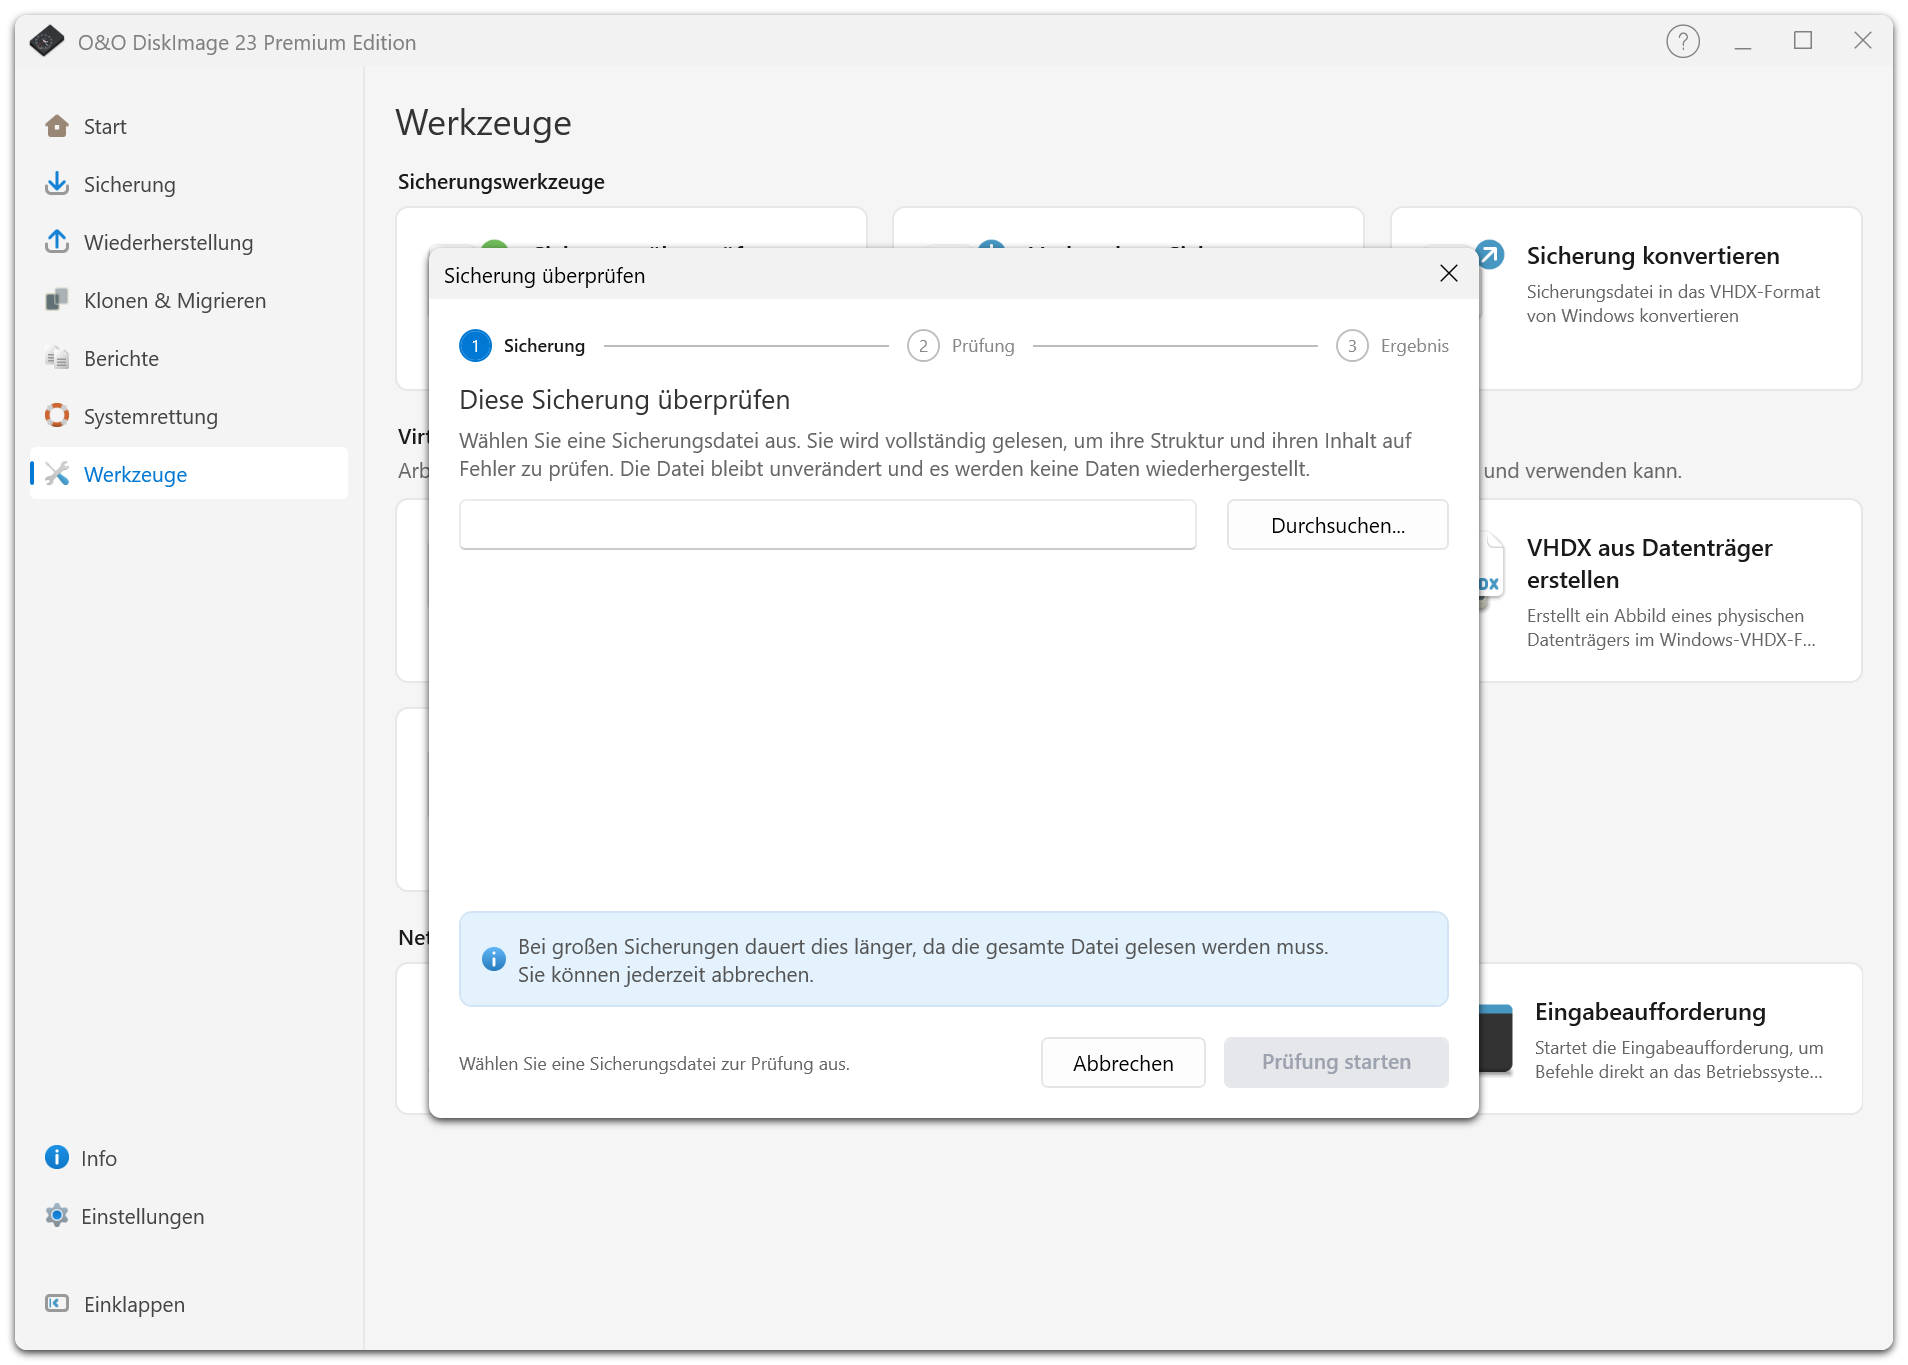This screenshot has height=1365, width=1908.
Task: Click the Sicherungswerkzeuge section label
Action: pyautogui.click(x=501, y=182)
